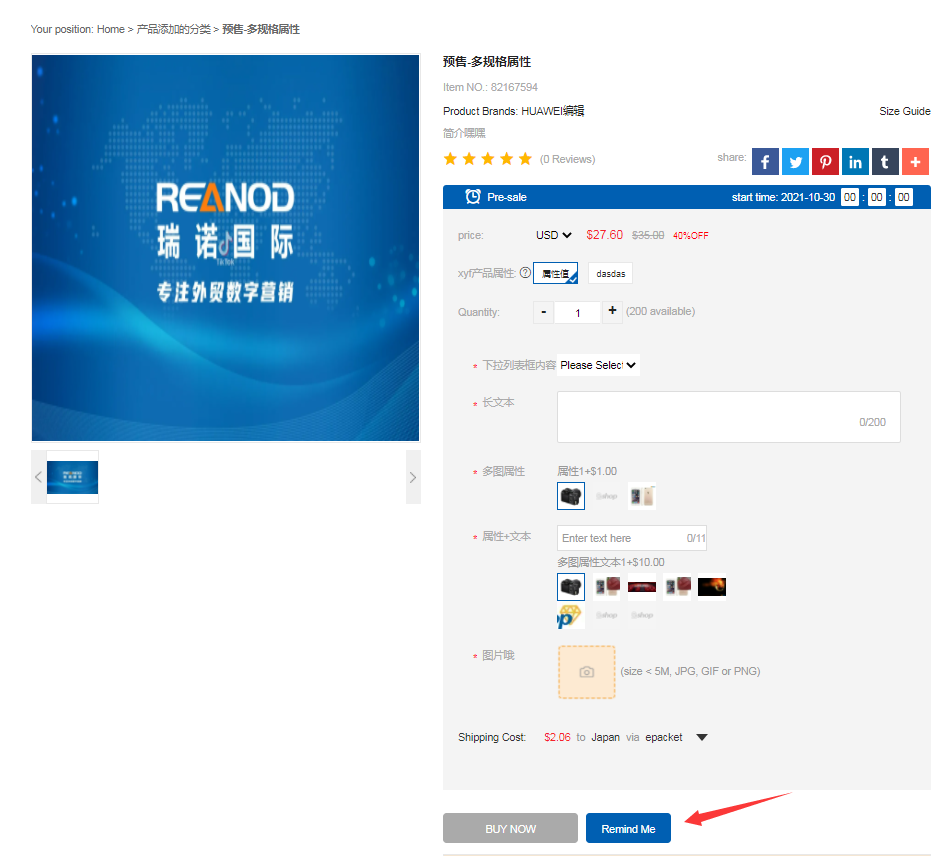This screenshot has width=946, height=856.
Task: Click the 属性1+$1.00 label
Action: tap(586, 471)
